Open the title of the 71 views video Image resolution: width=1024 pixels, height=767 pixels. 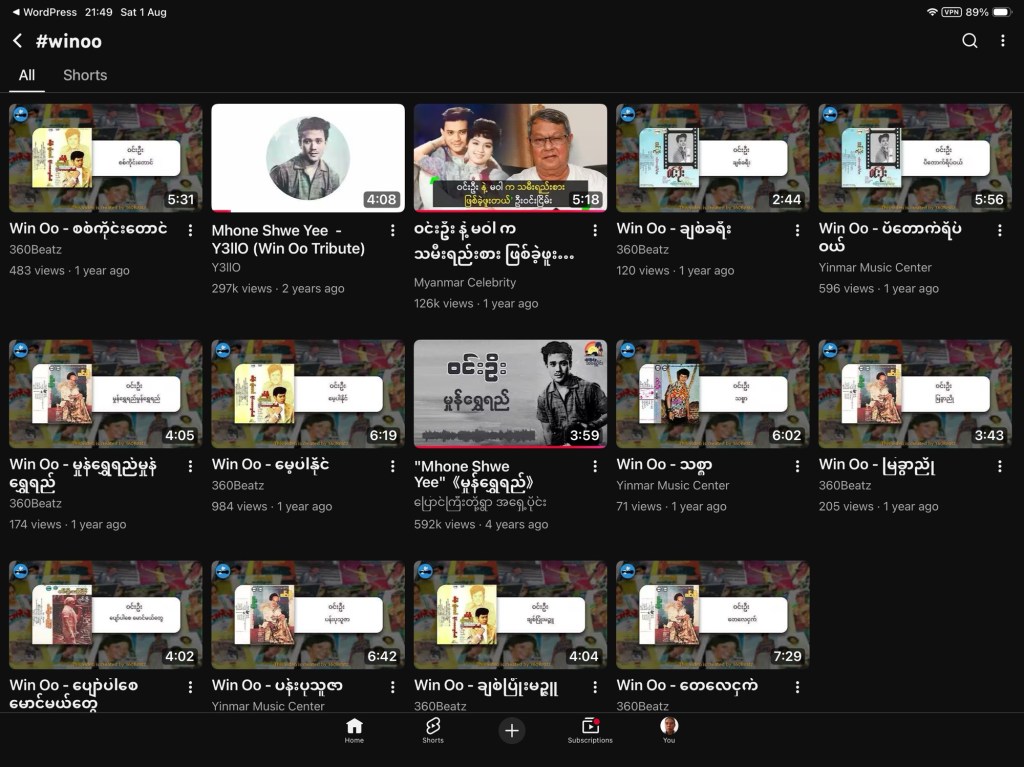point(664,465)
